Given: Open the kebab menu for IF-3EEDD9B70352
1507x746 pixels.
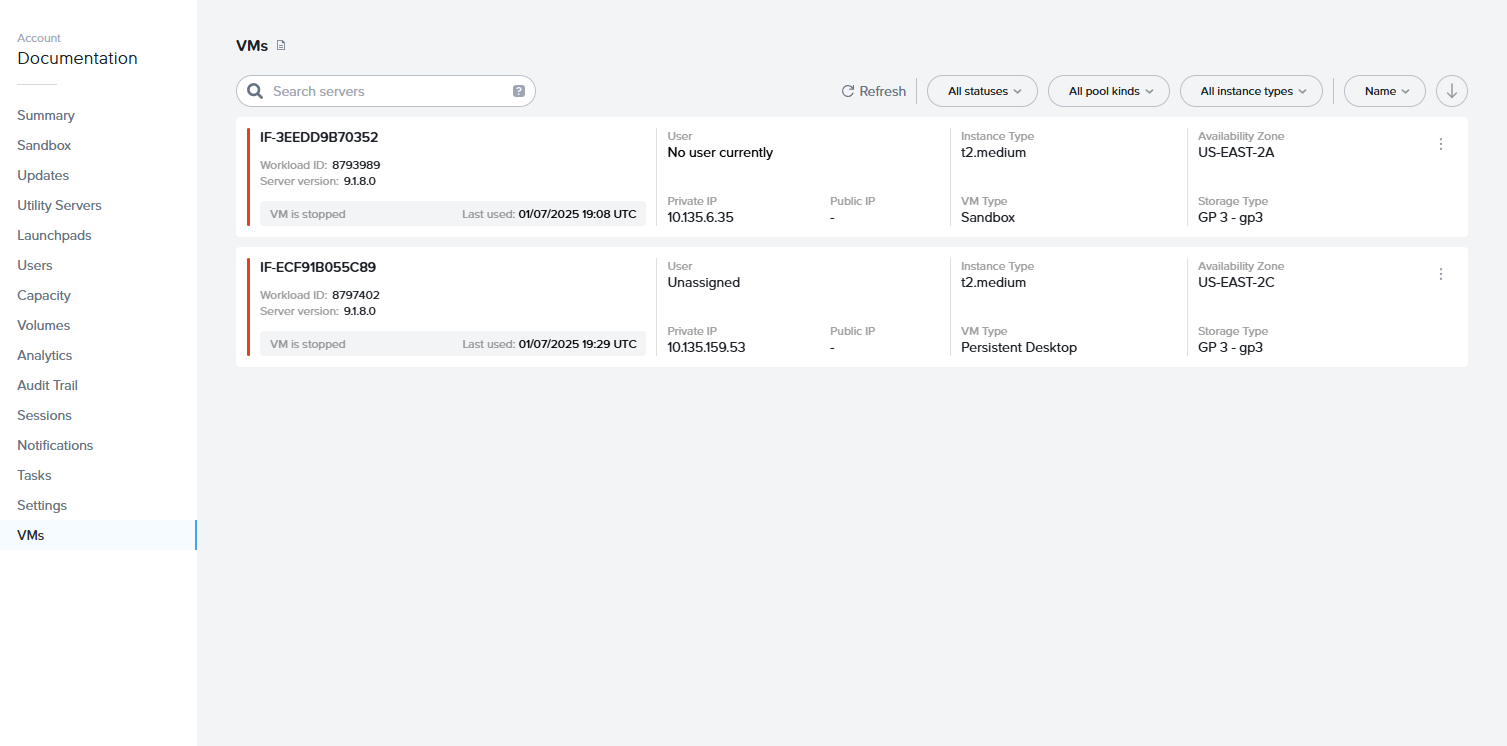Looking at the screenshot, I should coord(1440,143).
